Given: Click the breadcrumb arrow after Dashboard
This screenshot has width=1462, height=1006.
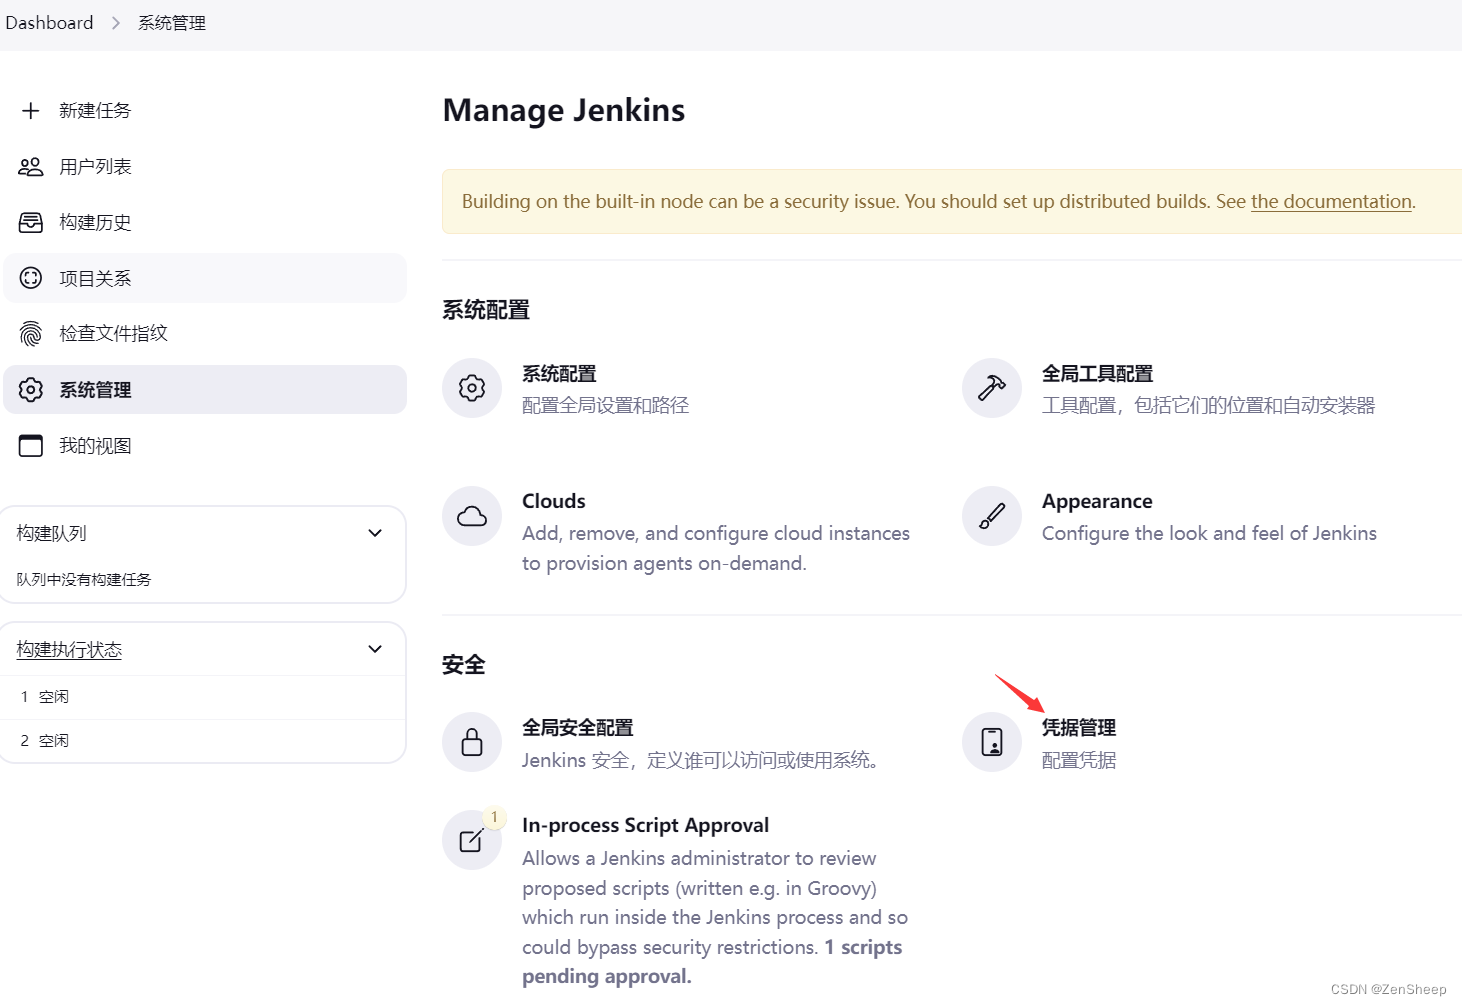Looking at the screenshot, I should (116, 23).
